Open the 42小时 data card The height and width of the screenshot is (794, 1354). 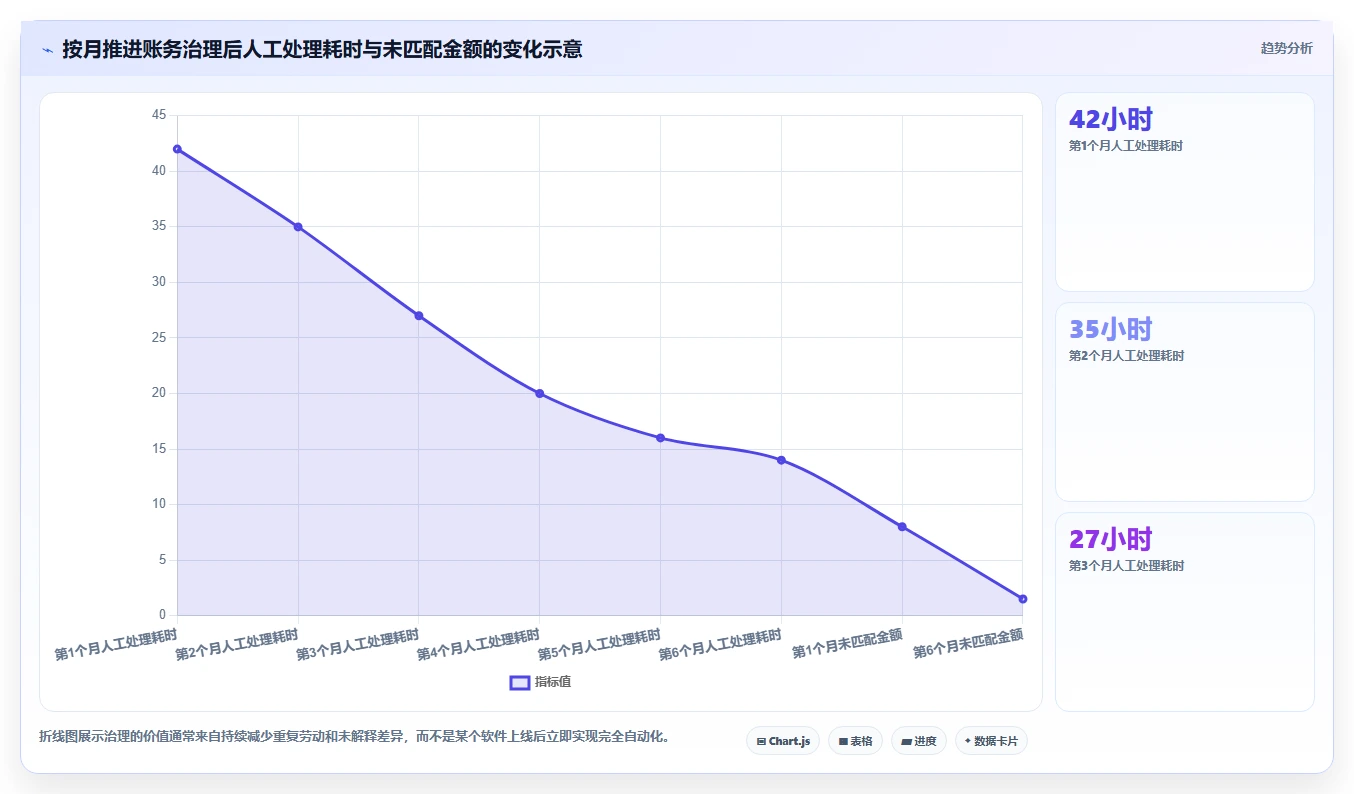1185,192
